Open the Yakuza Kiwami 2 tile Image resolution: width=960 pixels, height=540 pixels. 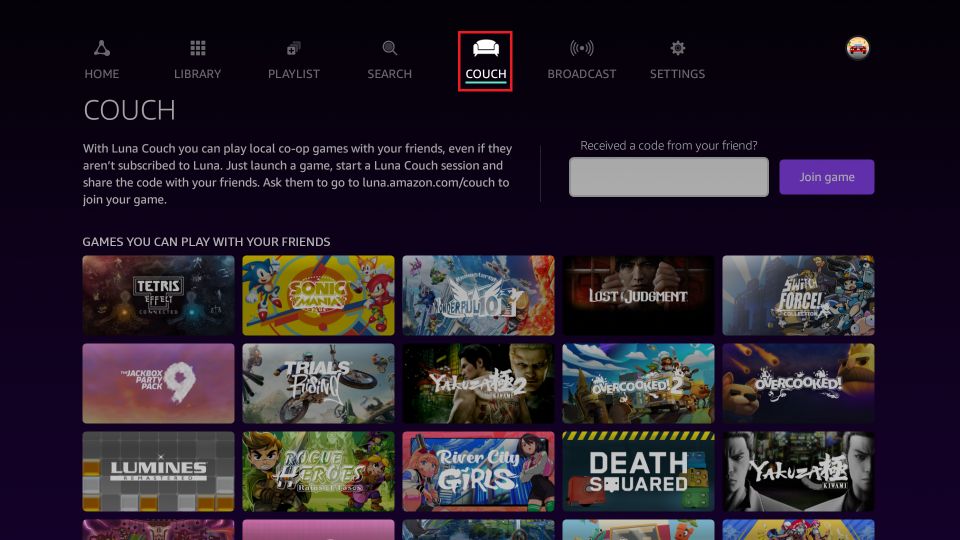coord(478,383)
